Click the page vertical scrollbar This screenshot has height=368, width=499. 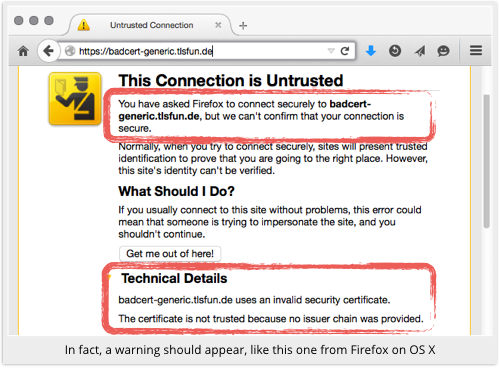click(x=487, y=161)
